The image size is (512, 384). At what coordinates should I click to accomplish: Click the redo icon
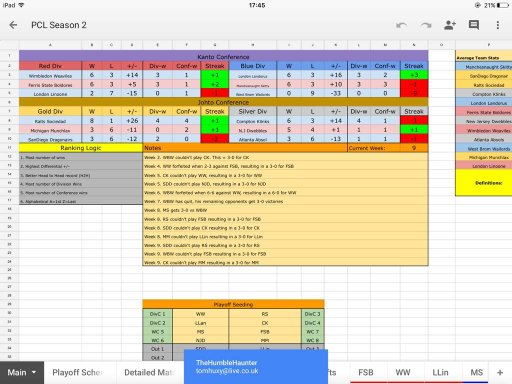pos(426,25)
